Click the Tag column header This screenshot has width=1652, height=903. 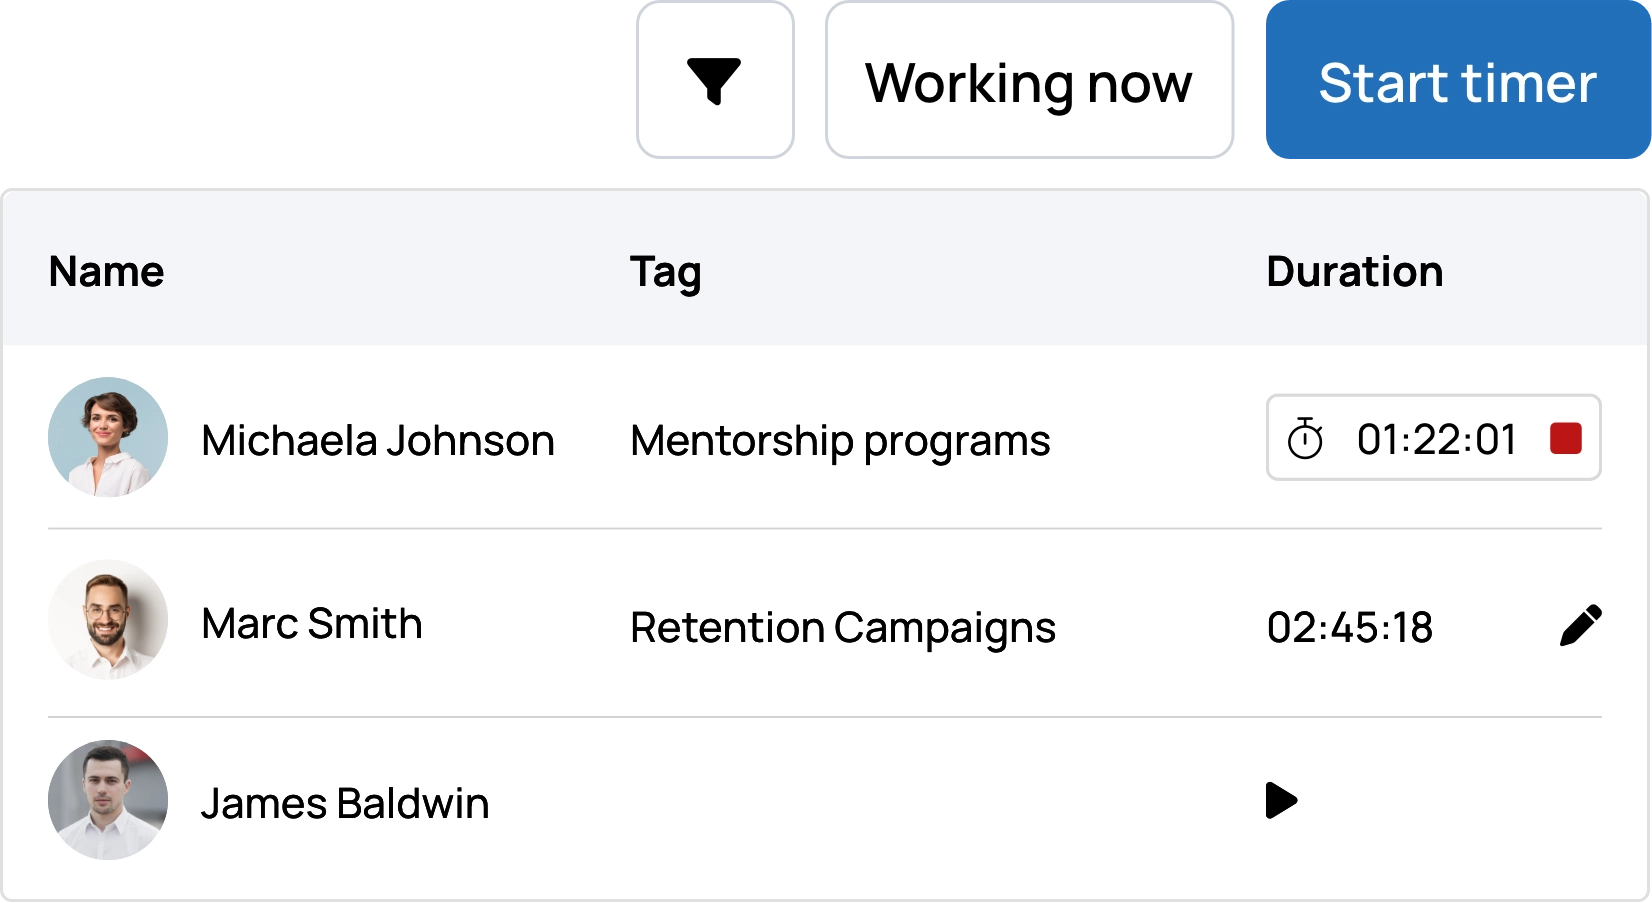point(666,271)
